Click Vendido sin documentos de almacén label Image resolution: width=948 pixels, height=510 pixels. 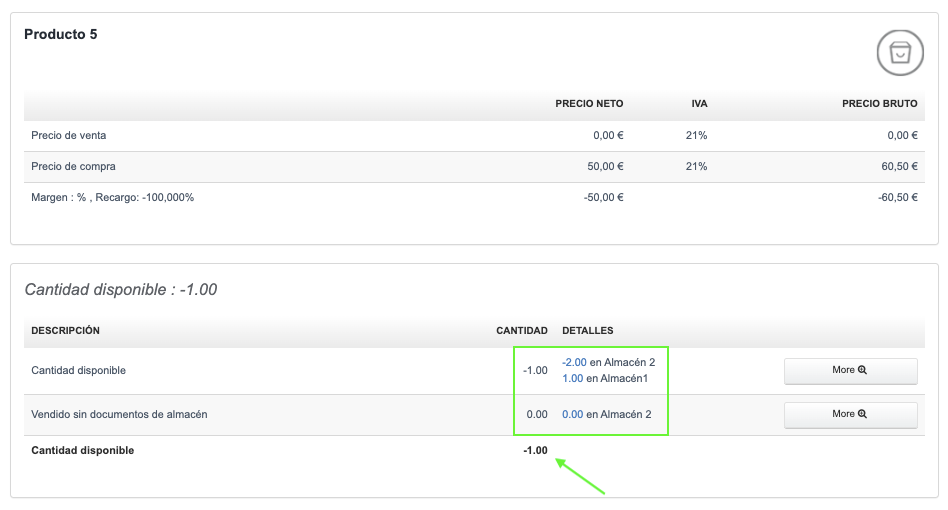(119, 414)
